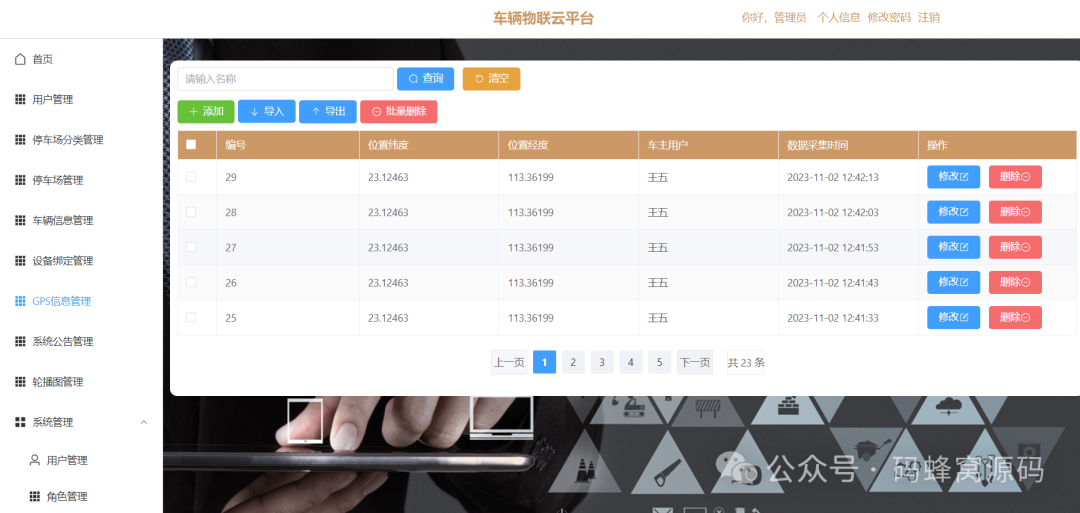Click the grid icon beside 设备绑定管理

[20, 261]
